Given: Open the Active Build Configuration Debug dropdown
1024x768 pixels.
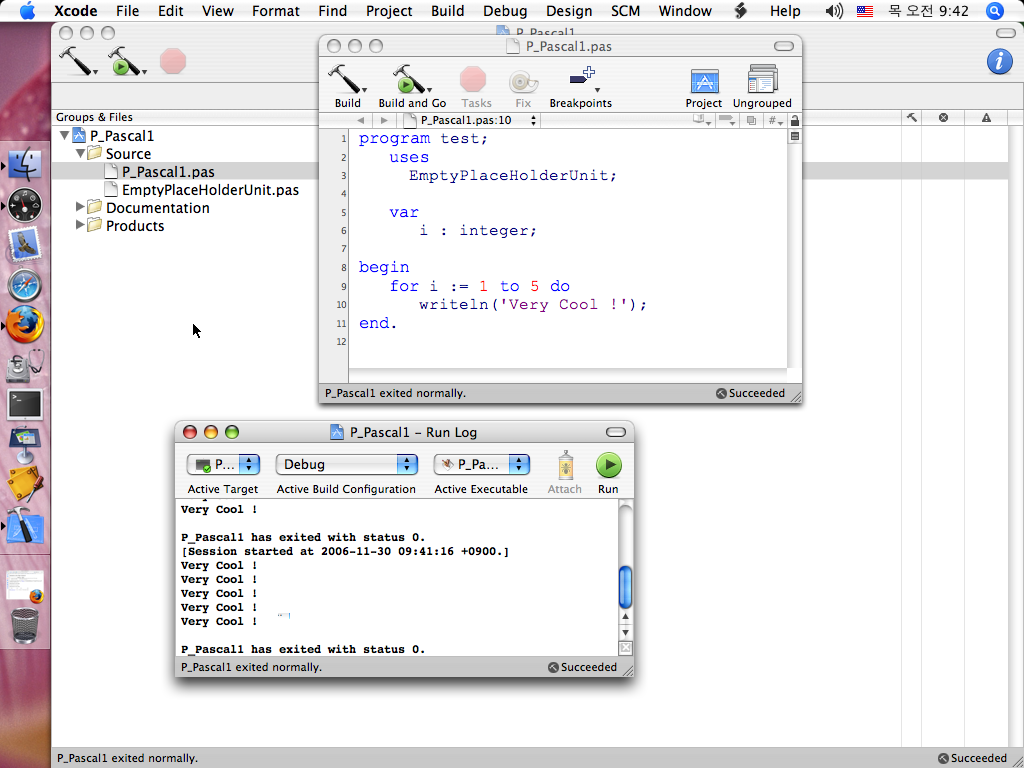Looking at the screenshot, I should (346, 465).
